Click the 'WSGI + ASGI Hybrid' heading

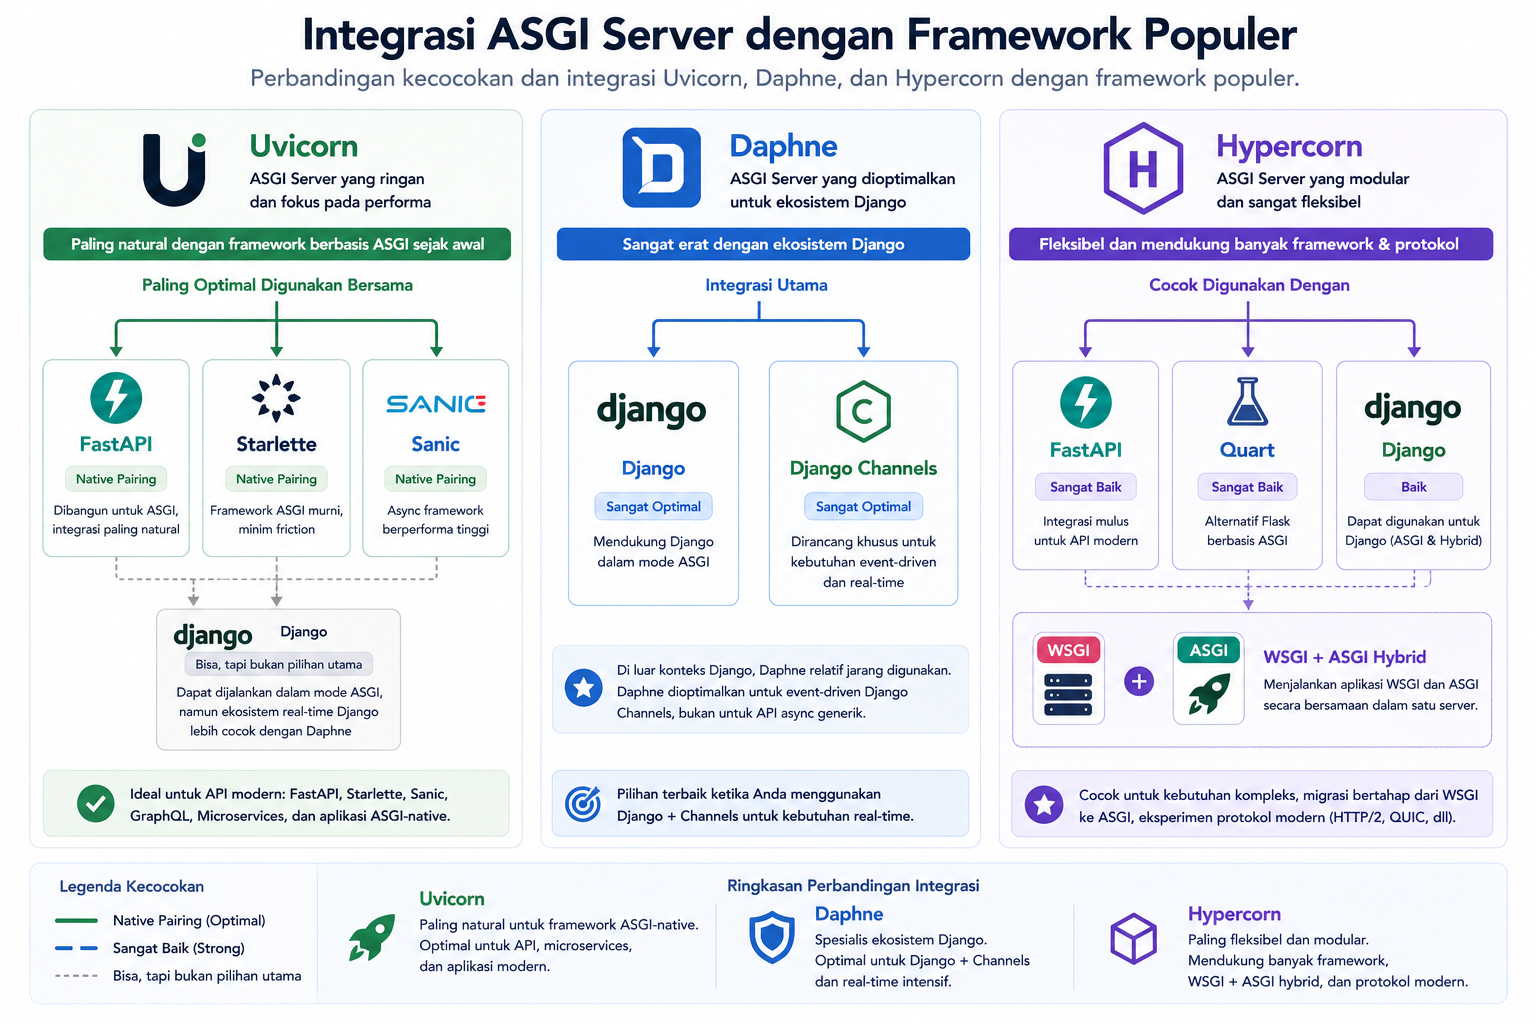pyautogui.click(x=1345, y=657)
